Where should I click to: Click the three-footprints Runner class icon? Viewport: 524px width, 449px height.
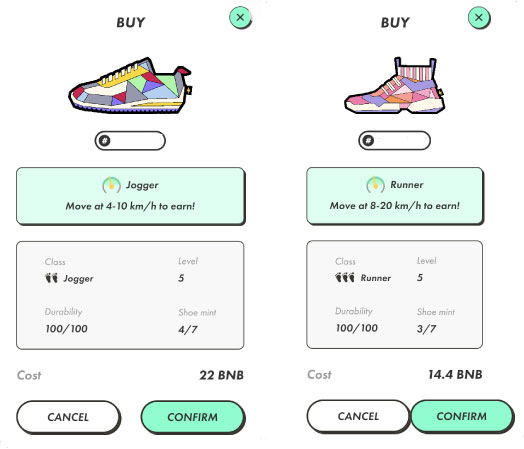tap(345, 277)
